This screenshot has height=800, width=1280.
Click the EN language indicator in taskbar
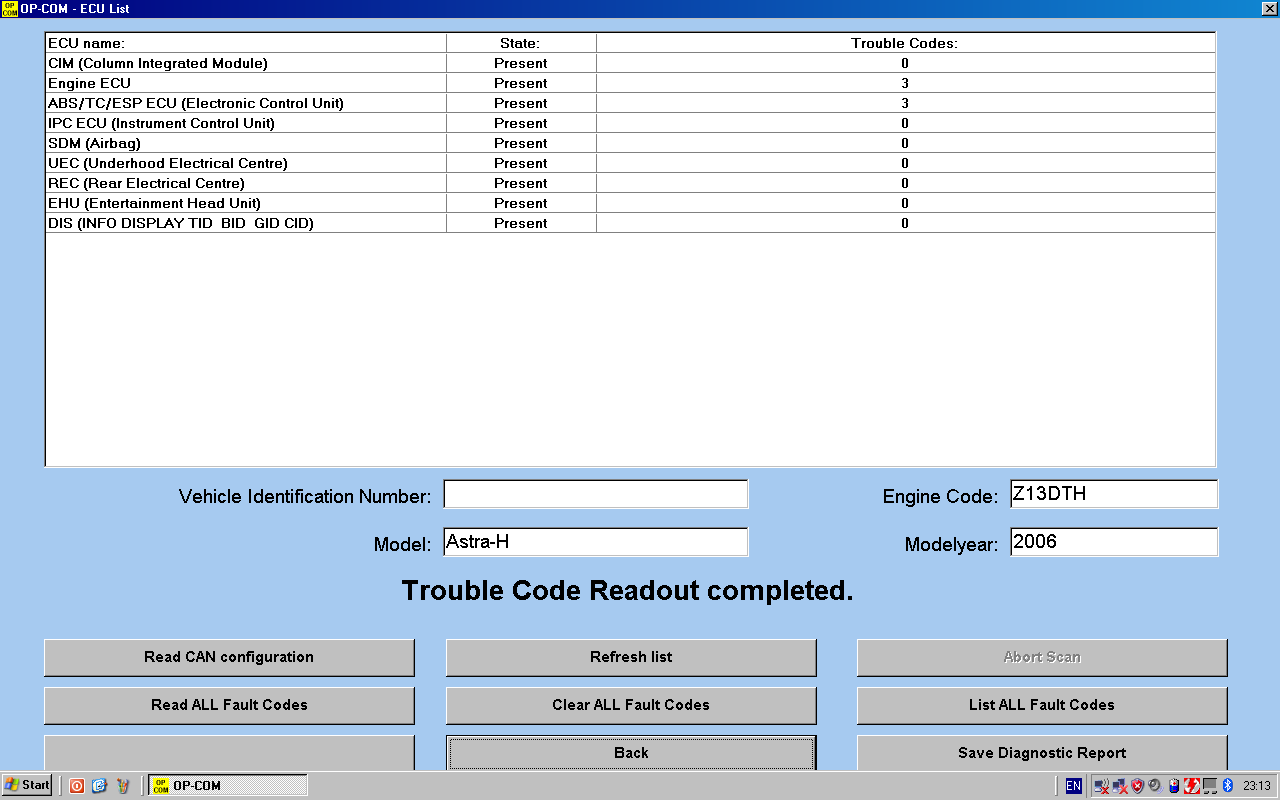[x=1074, y=786]
